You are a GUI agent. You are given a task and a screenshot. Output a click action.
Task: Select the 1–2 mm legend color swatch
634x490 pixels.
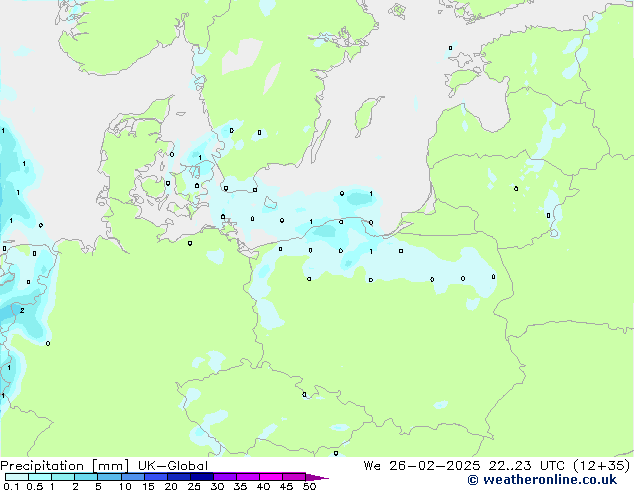point(63,477)
